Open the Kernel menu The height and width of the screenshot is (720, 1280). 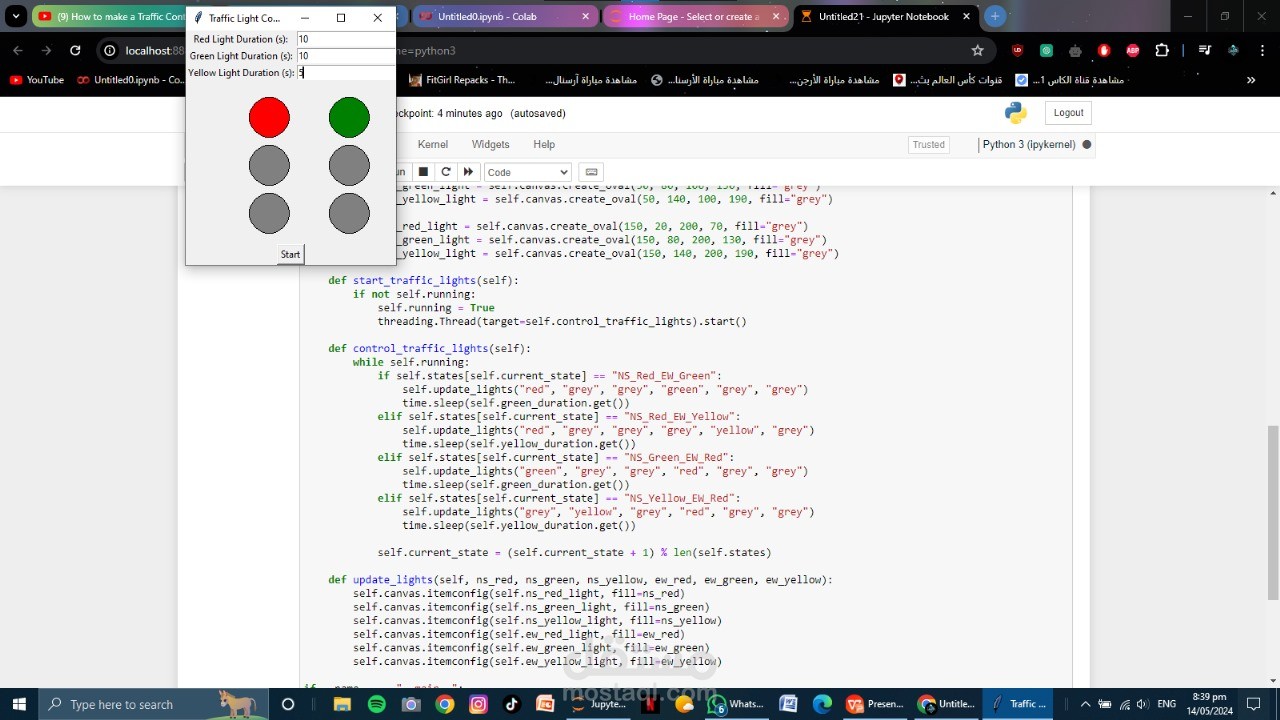pyautogui.click(x=432, y=144)
